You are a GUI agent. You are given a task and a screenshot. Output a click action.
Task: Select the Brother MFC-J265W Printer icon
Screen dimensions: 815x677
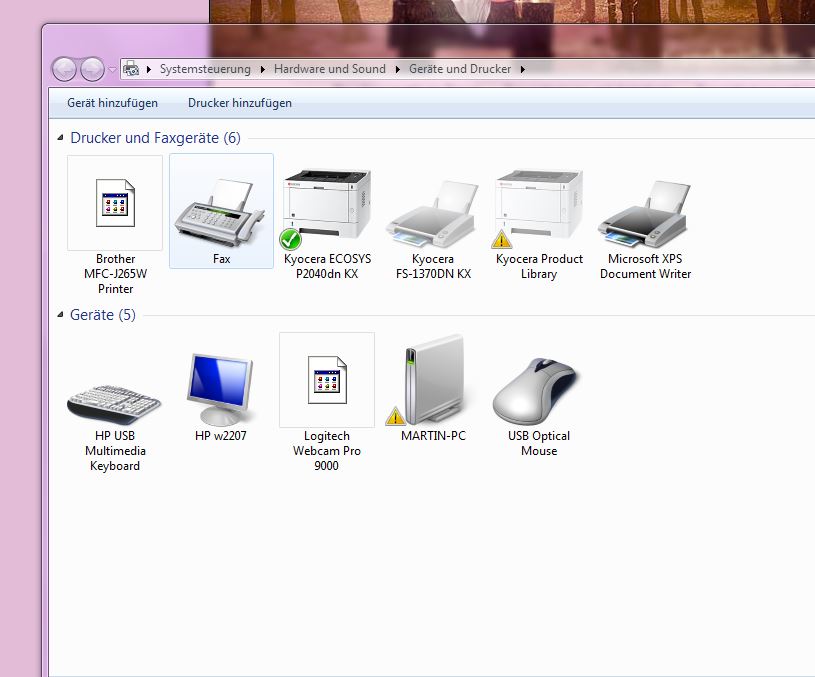(x=115, y=203)
